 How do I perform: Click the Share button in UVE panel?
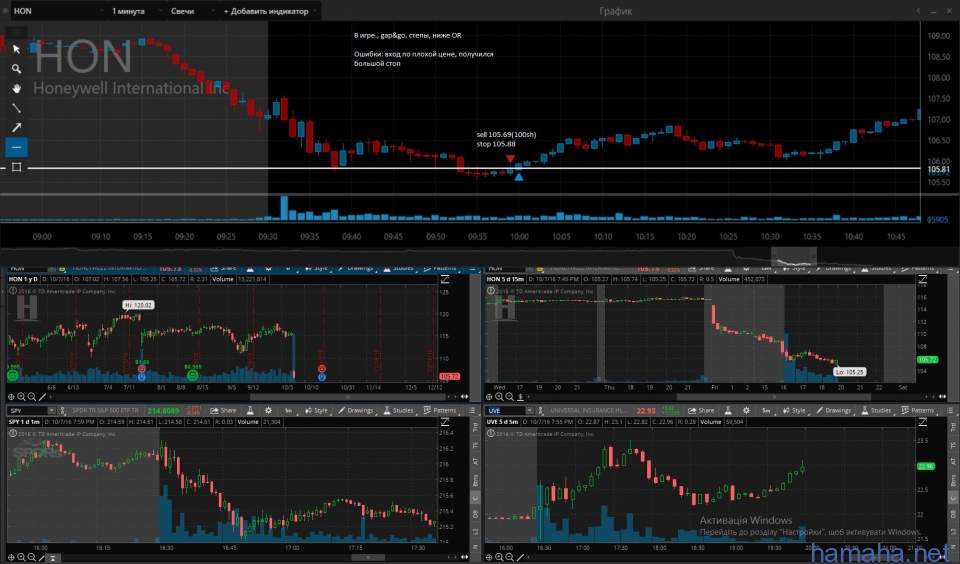pyautogui.click(x=700, y=410)
